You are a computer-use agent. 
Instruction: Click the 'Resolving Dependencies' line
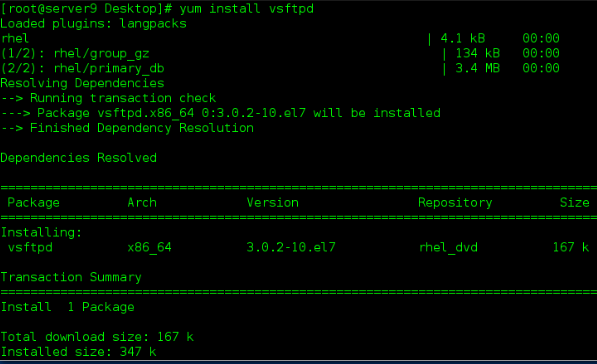click(x=82, y=83)
